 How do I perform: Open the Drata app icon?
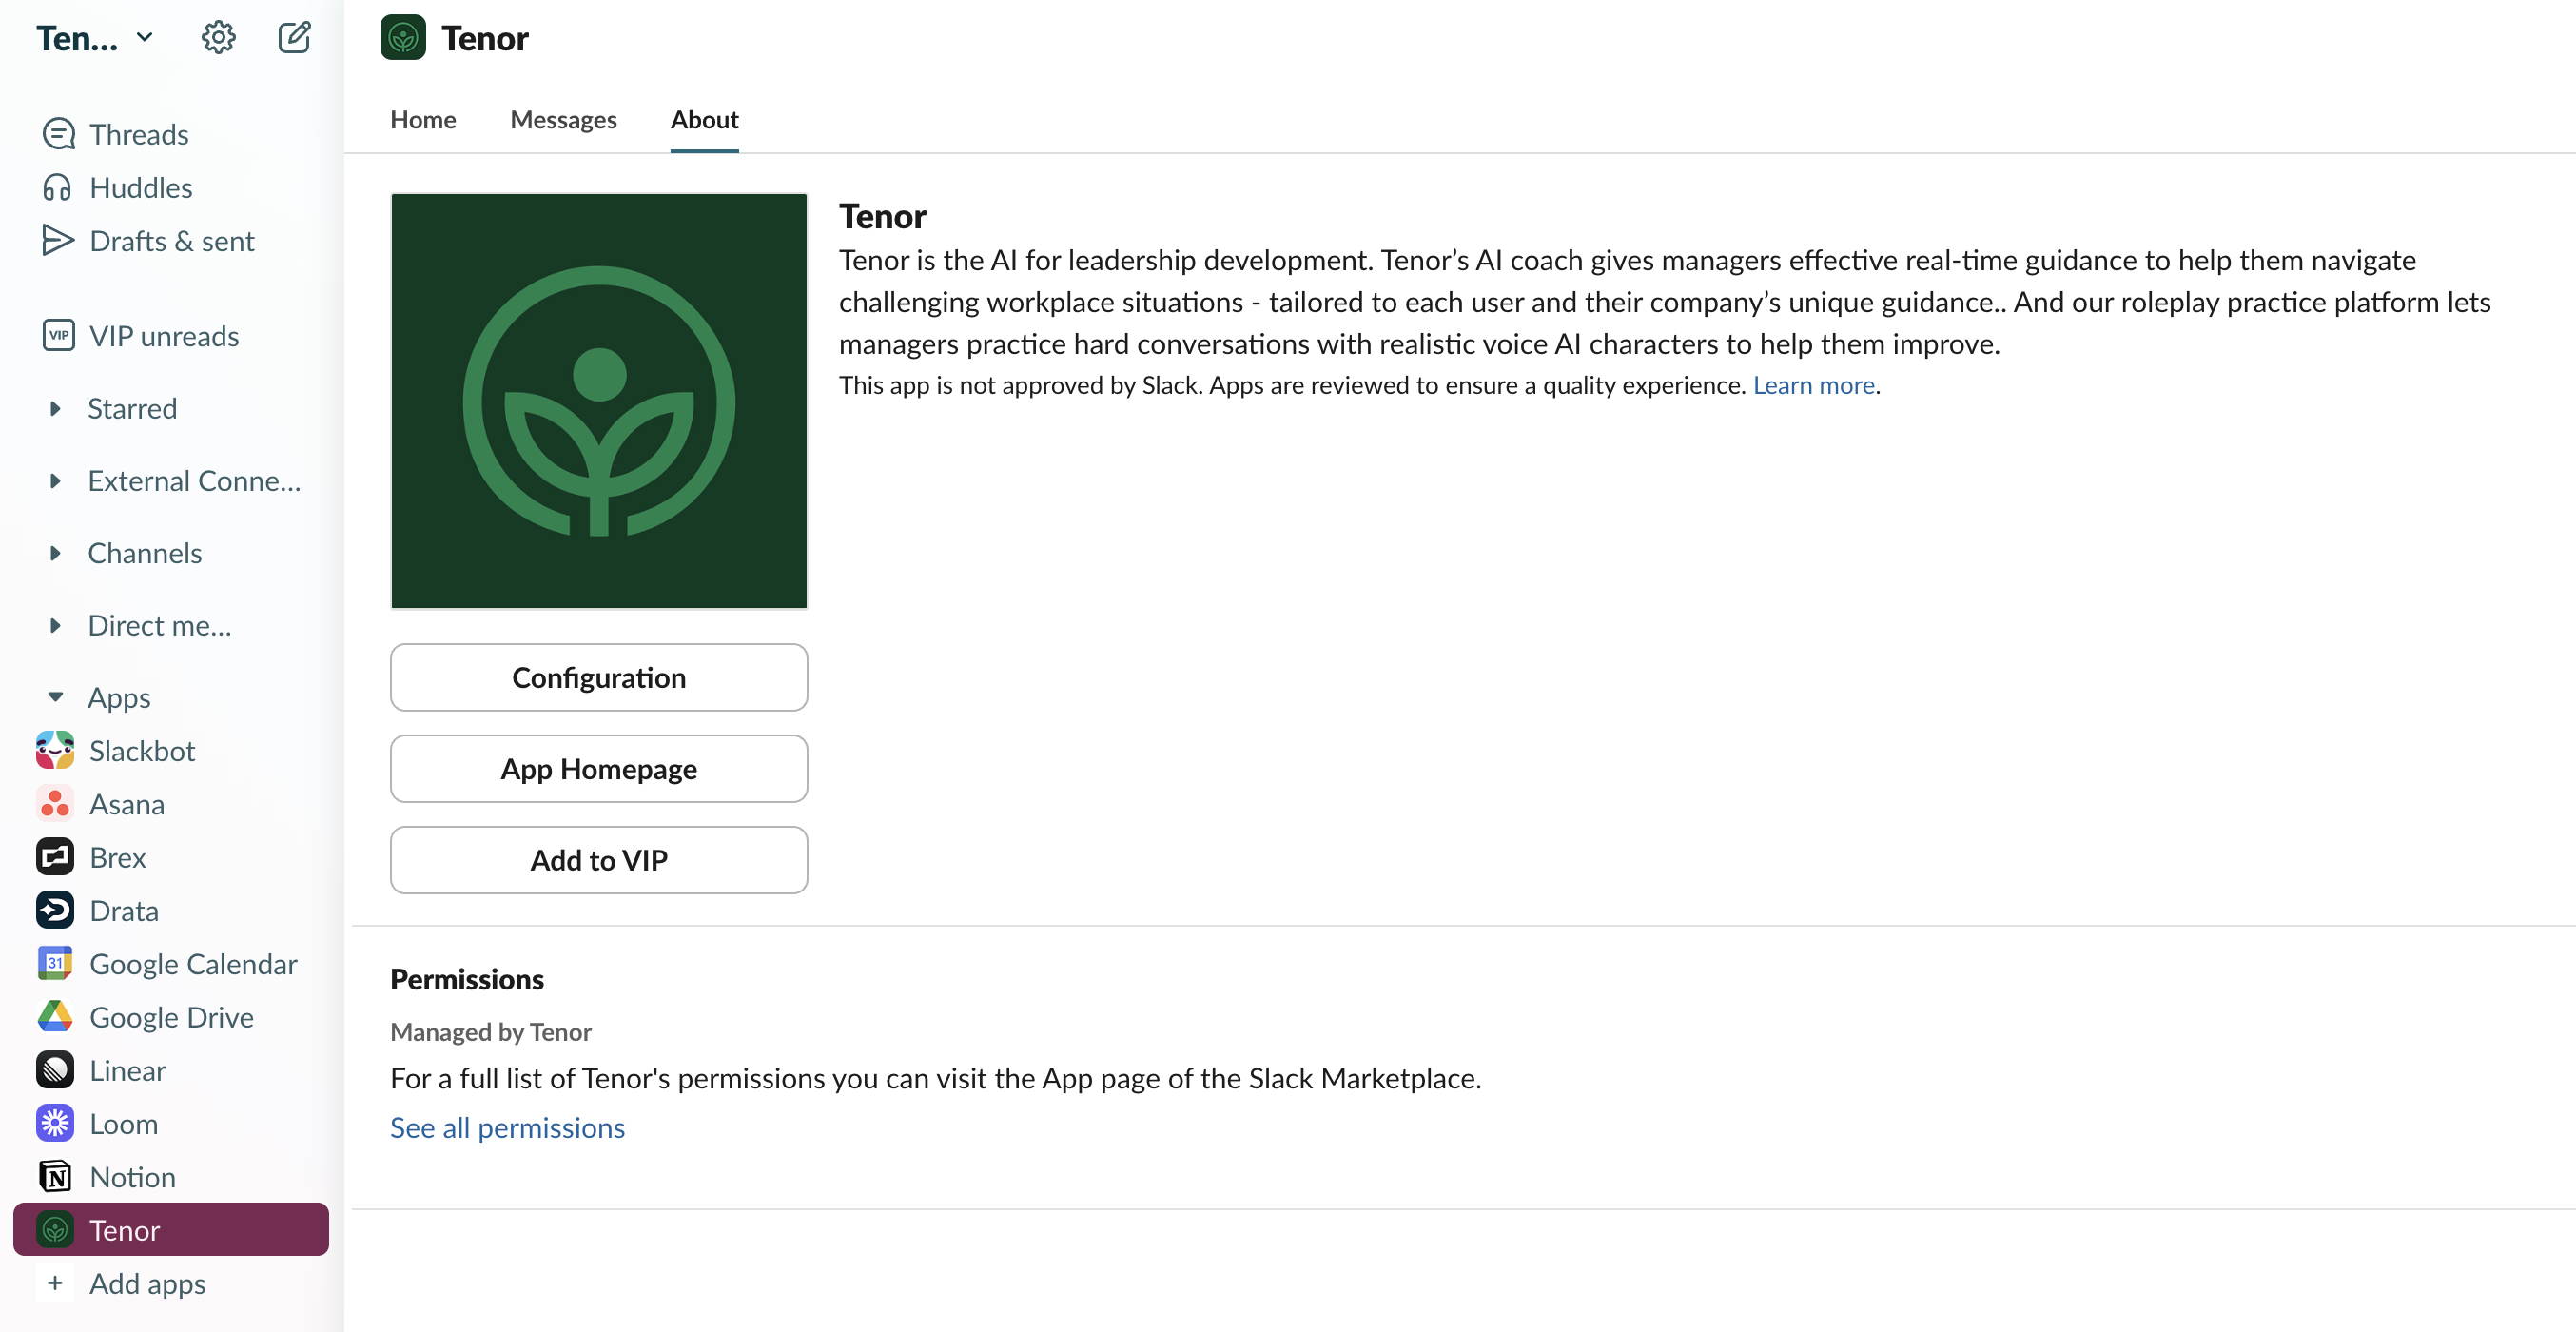point(55,910)
